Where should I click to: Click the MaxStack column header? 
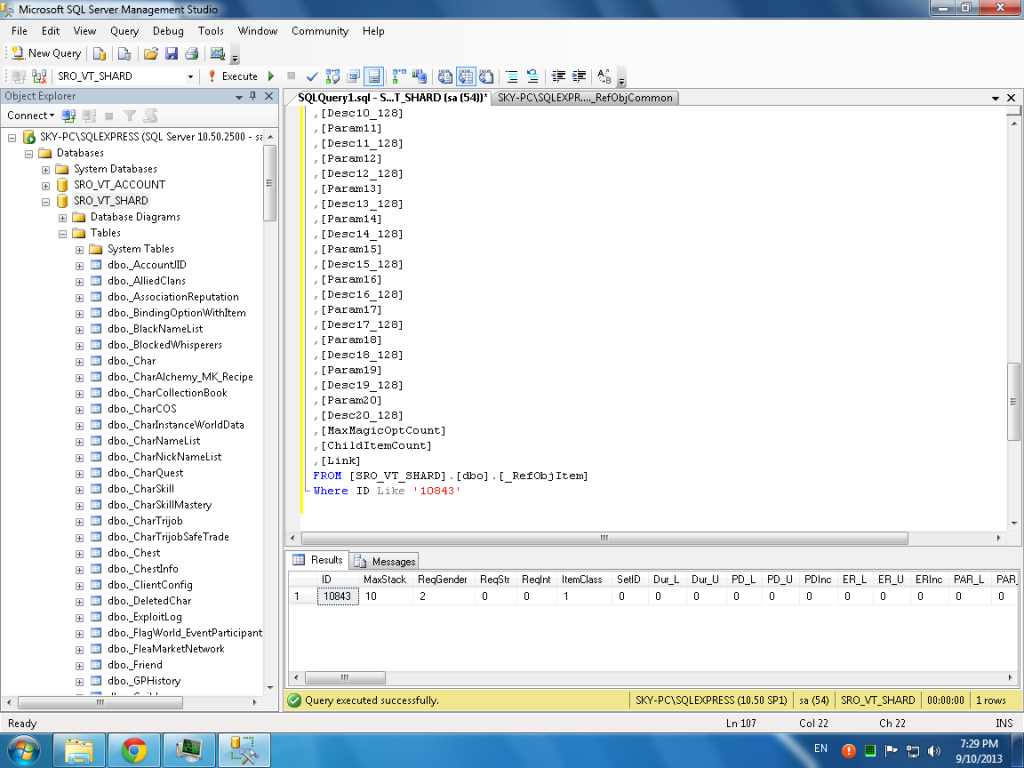pos(385,579)
